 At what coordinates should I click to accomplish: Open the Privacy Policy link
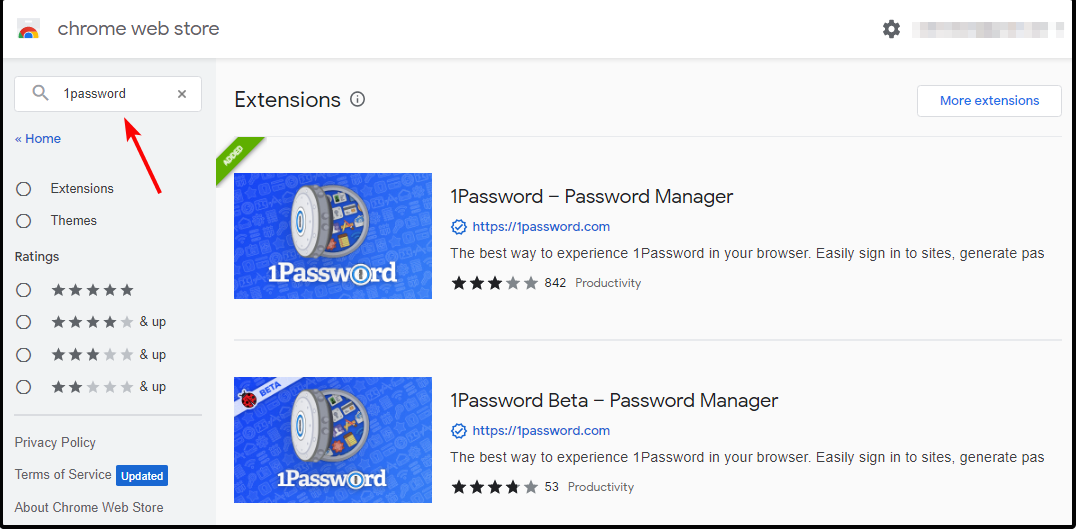(55, 443)
